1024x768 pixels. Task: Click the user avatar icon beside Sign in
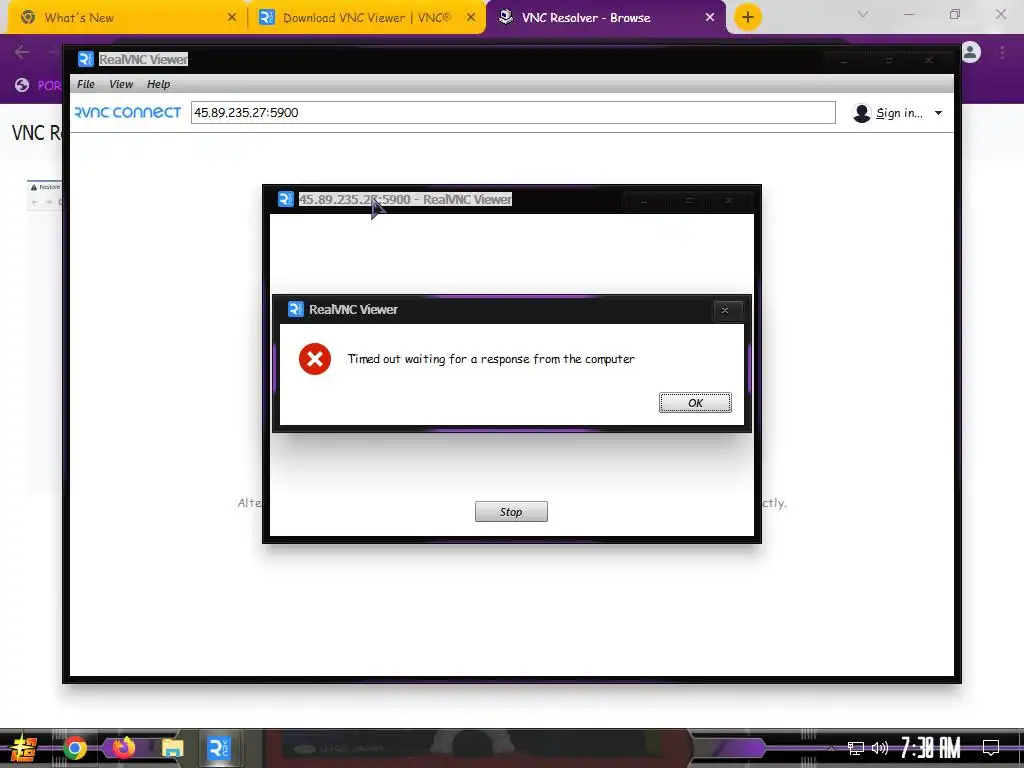[861, 113]
